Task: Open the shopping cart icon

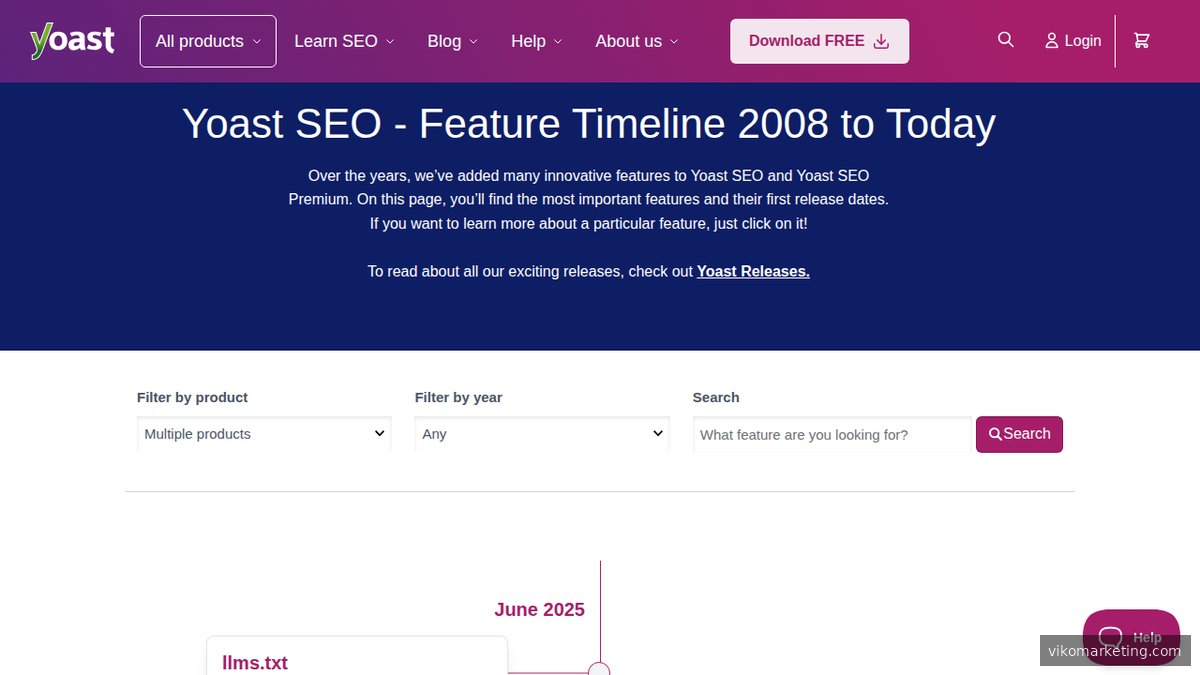Action: point(1141,40)
